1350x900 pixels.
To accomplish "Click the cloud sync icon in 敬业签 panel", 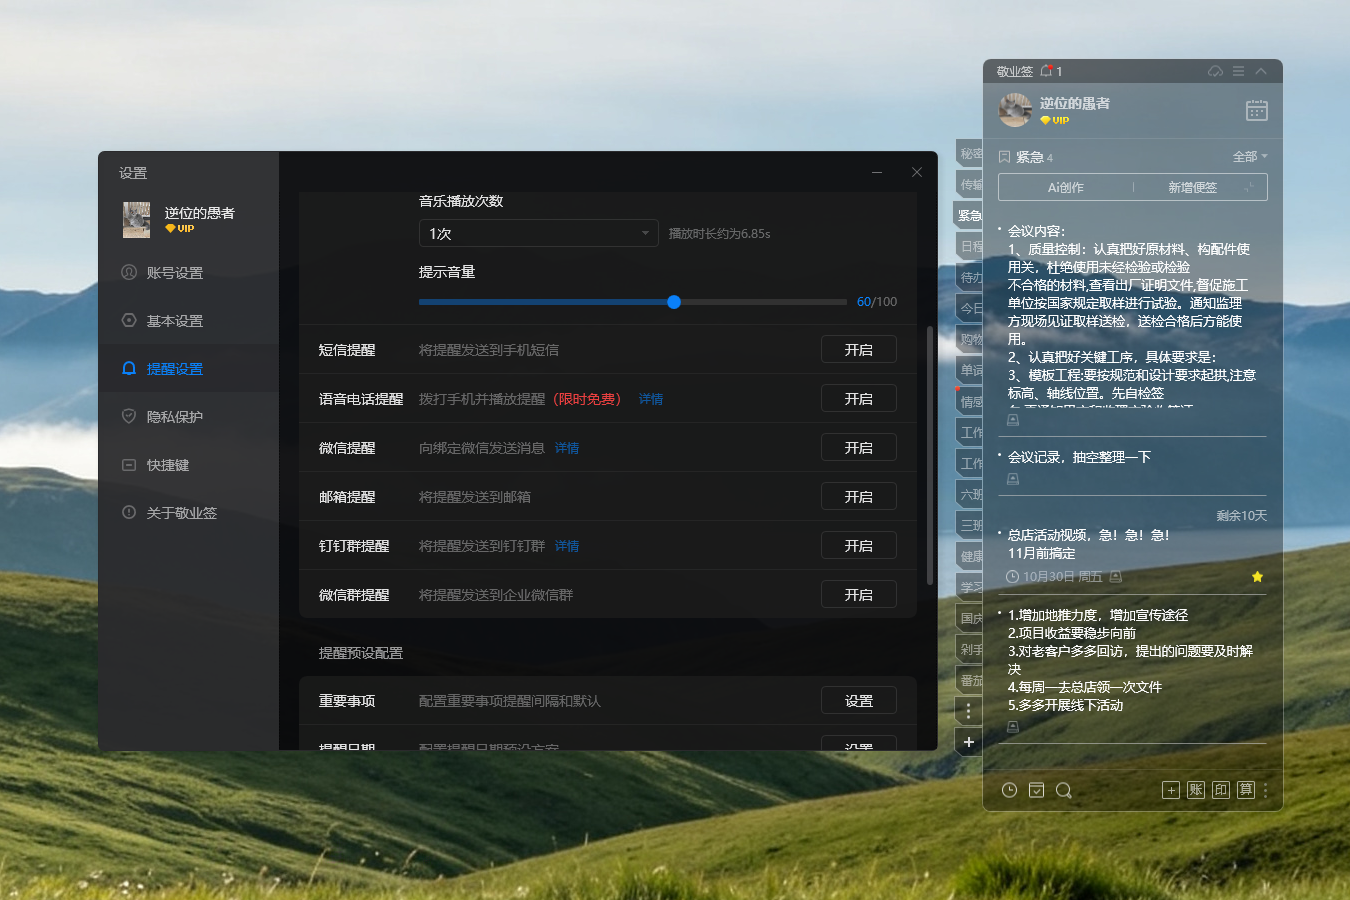I will pos(1215,71).
